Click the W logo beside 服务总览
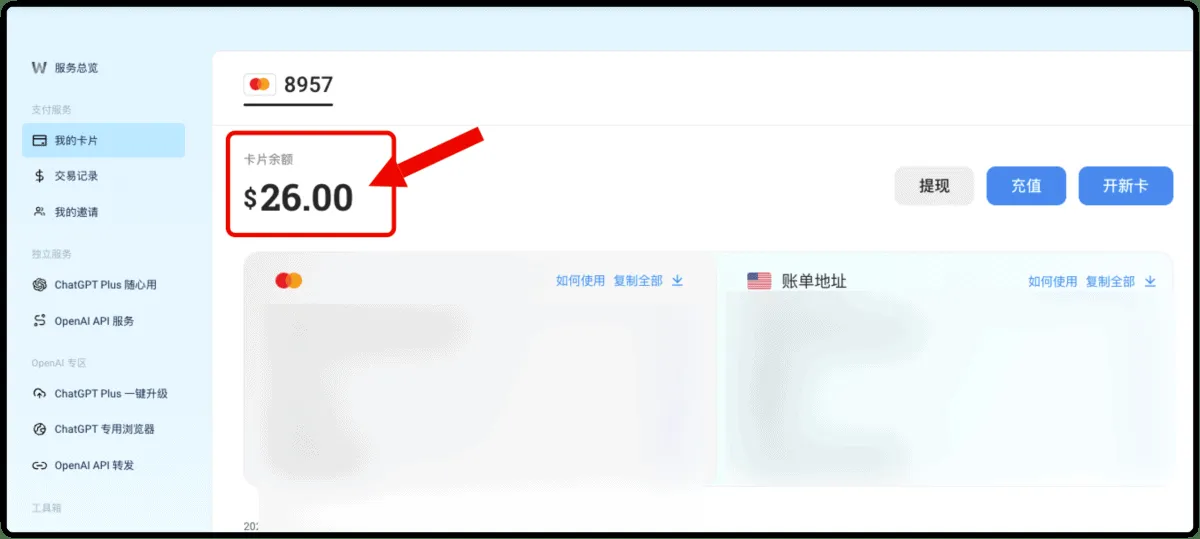Image resolution: width=1200 pixels, height=539 pixels. [x=39, y=67]
